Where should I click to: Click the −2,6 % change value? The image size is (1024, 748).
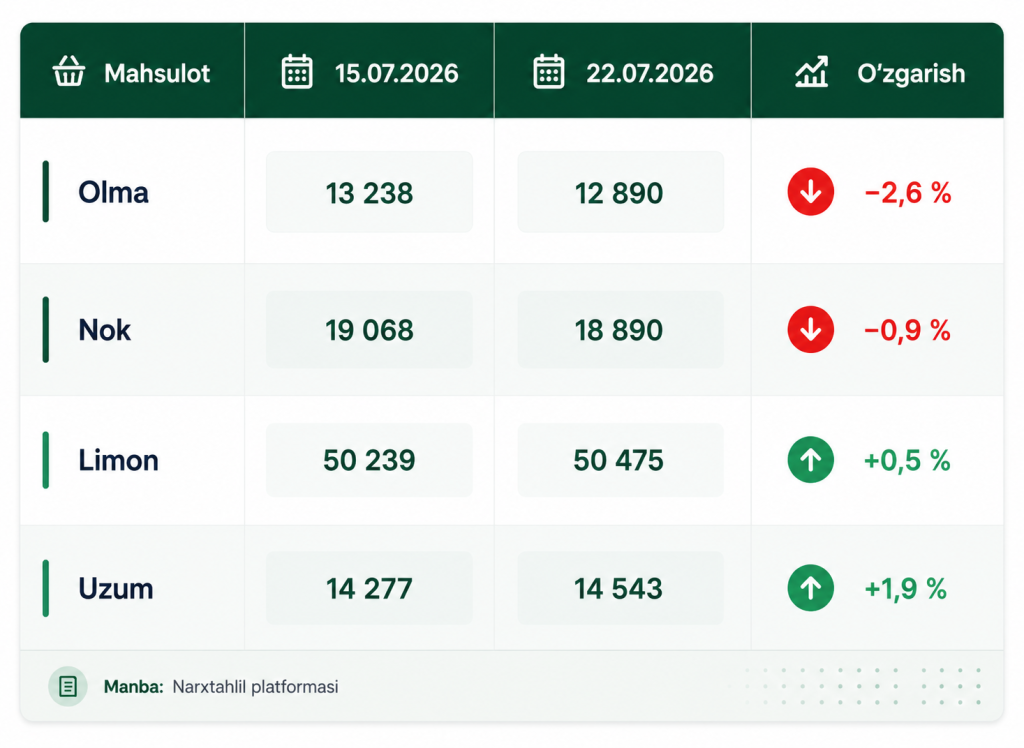pos(908,193)
